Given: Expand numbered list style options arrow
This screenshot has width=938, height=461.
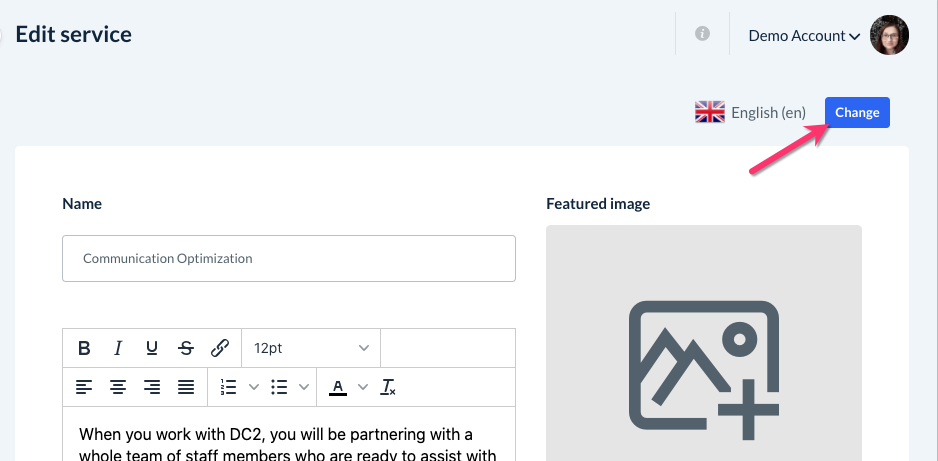Looking at the screenshot, I should coord(253,387).
